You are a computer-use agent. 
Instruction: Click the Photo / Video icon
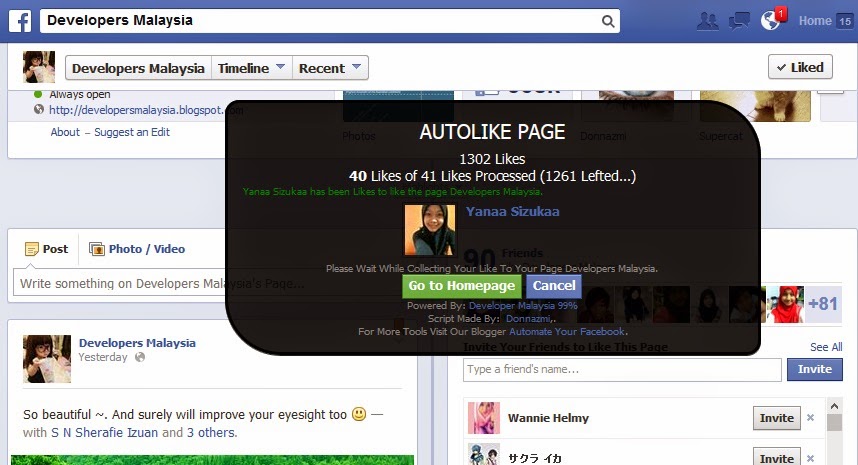(x=97, y=249)
